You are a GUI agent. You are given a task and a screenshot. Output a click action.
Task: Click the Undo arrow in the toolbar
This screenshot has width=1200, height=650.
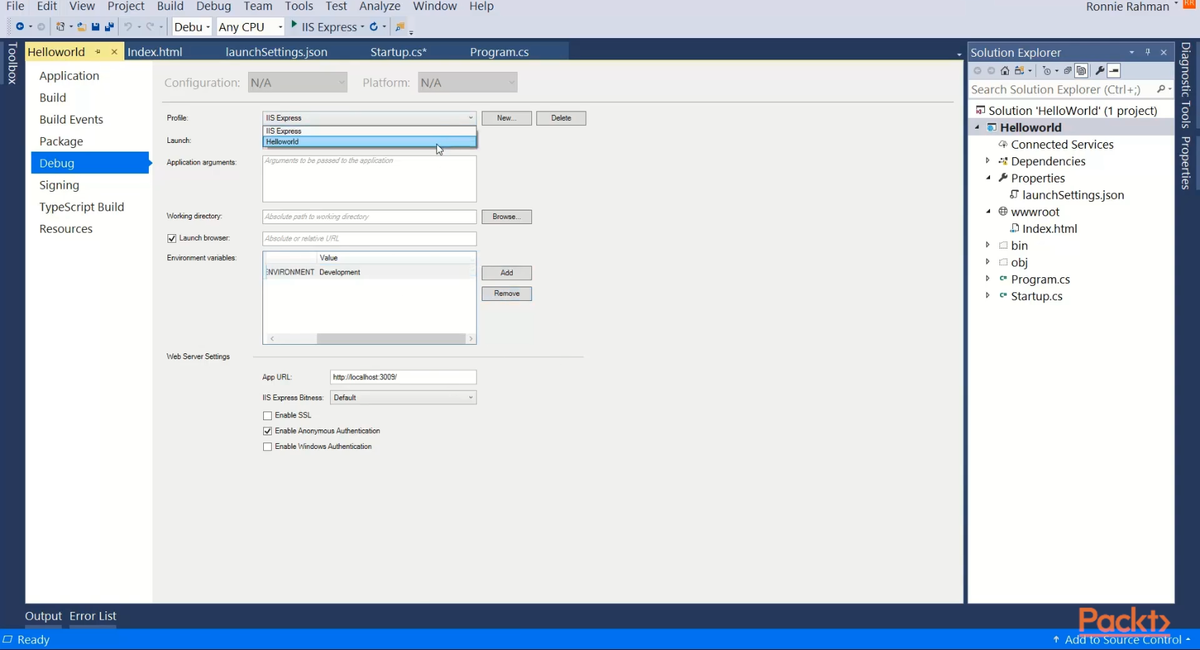pyautogui.click(x=127, y=27)
